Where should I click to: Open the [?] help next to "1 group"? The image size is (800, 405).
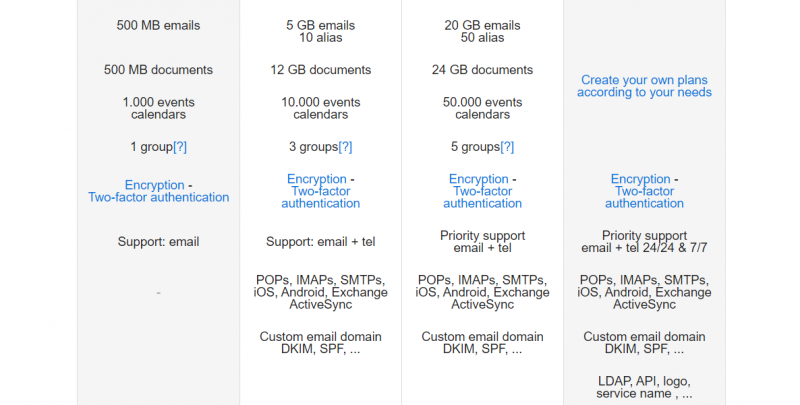click(180, 147)
